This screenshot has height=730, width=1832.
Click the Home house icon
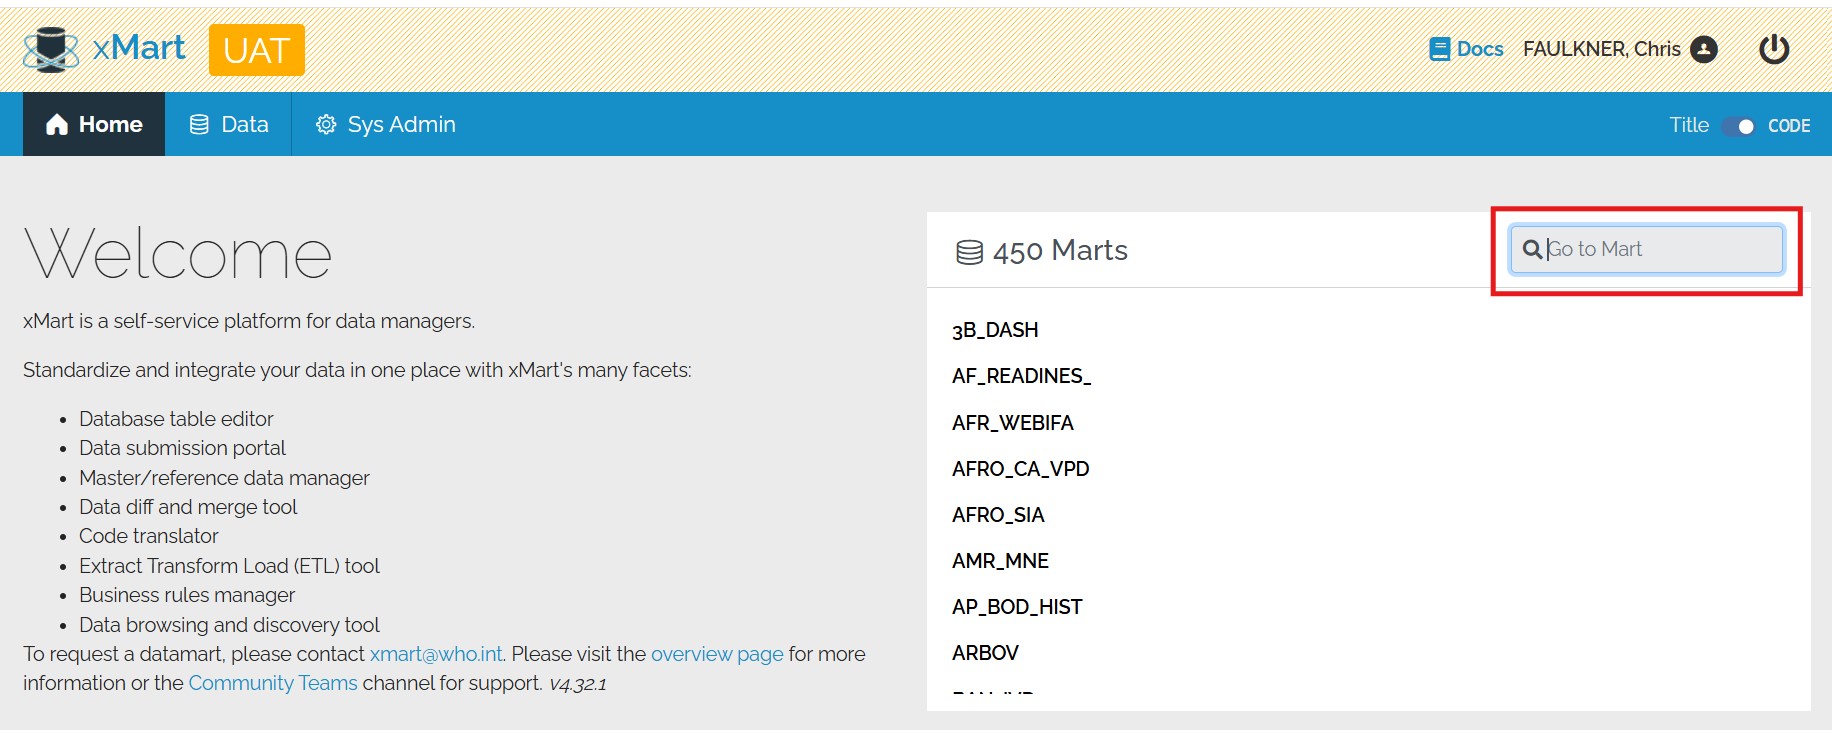(57, 124)
